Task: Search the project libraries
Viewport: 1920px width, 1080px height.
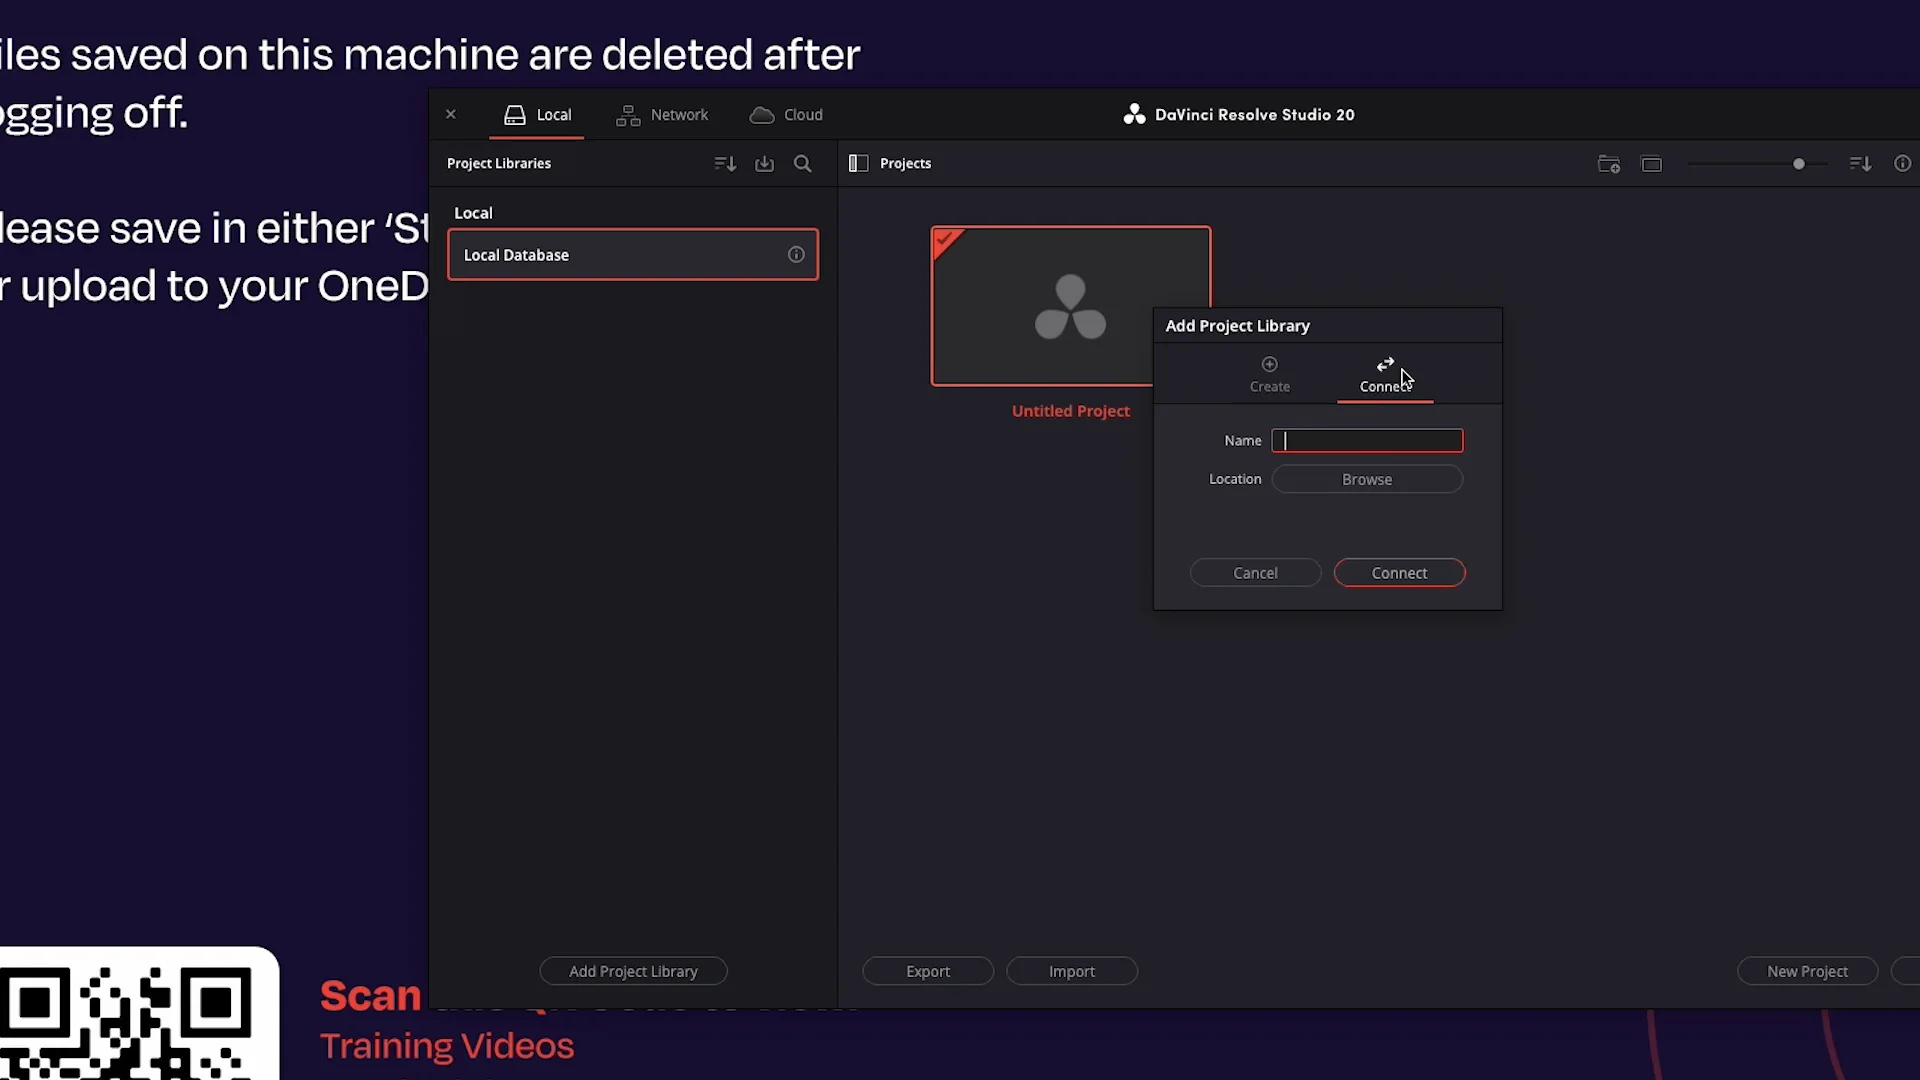Action: [x=803, y=163]
